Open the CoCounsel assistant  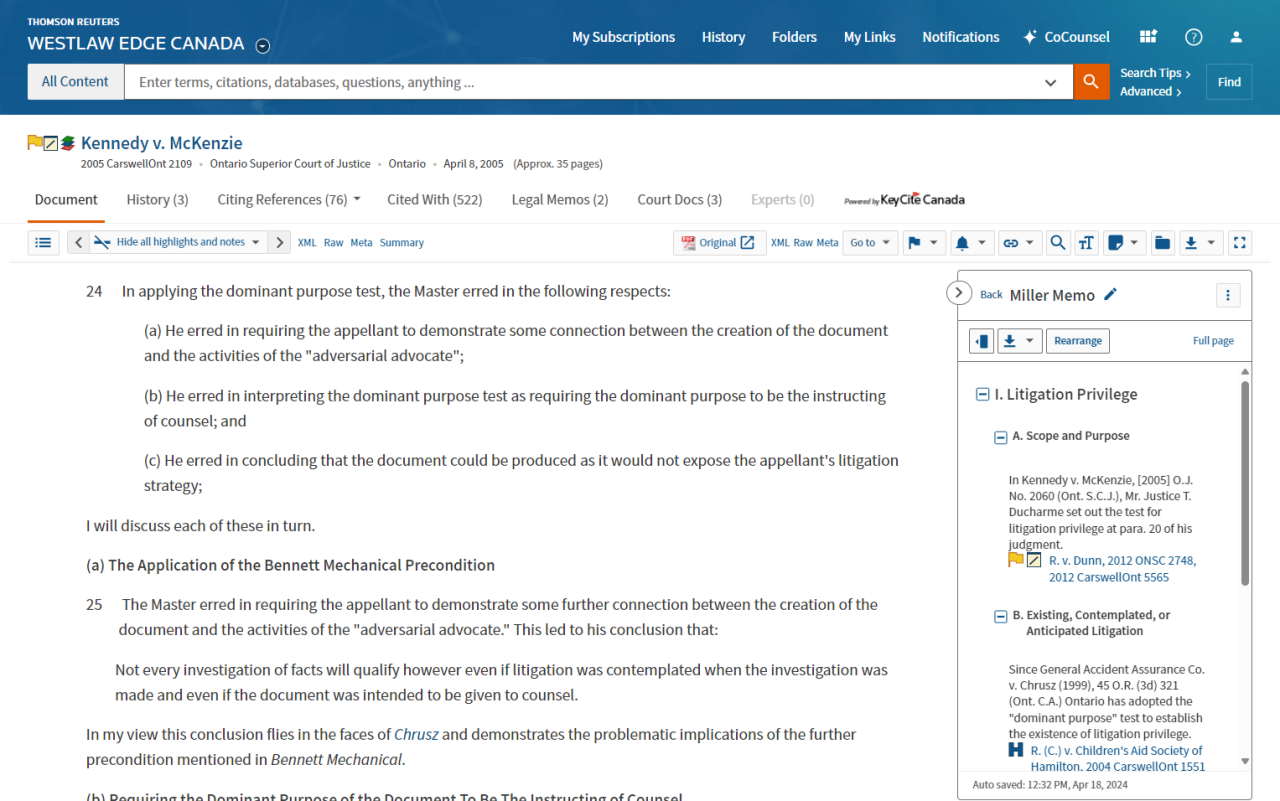pos(1066,37)
